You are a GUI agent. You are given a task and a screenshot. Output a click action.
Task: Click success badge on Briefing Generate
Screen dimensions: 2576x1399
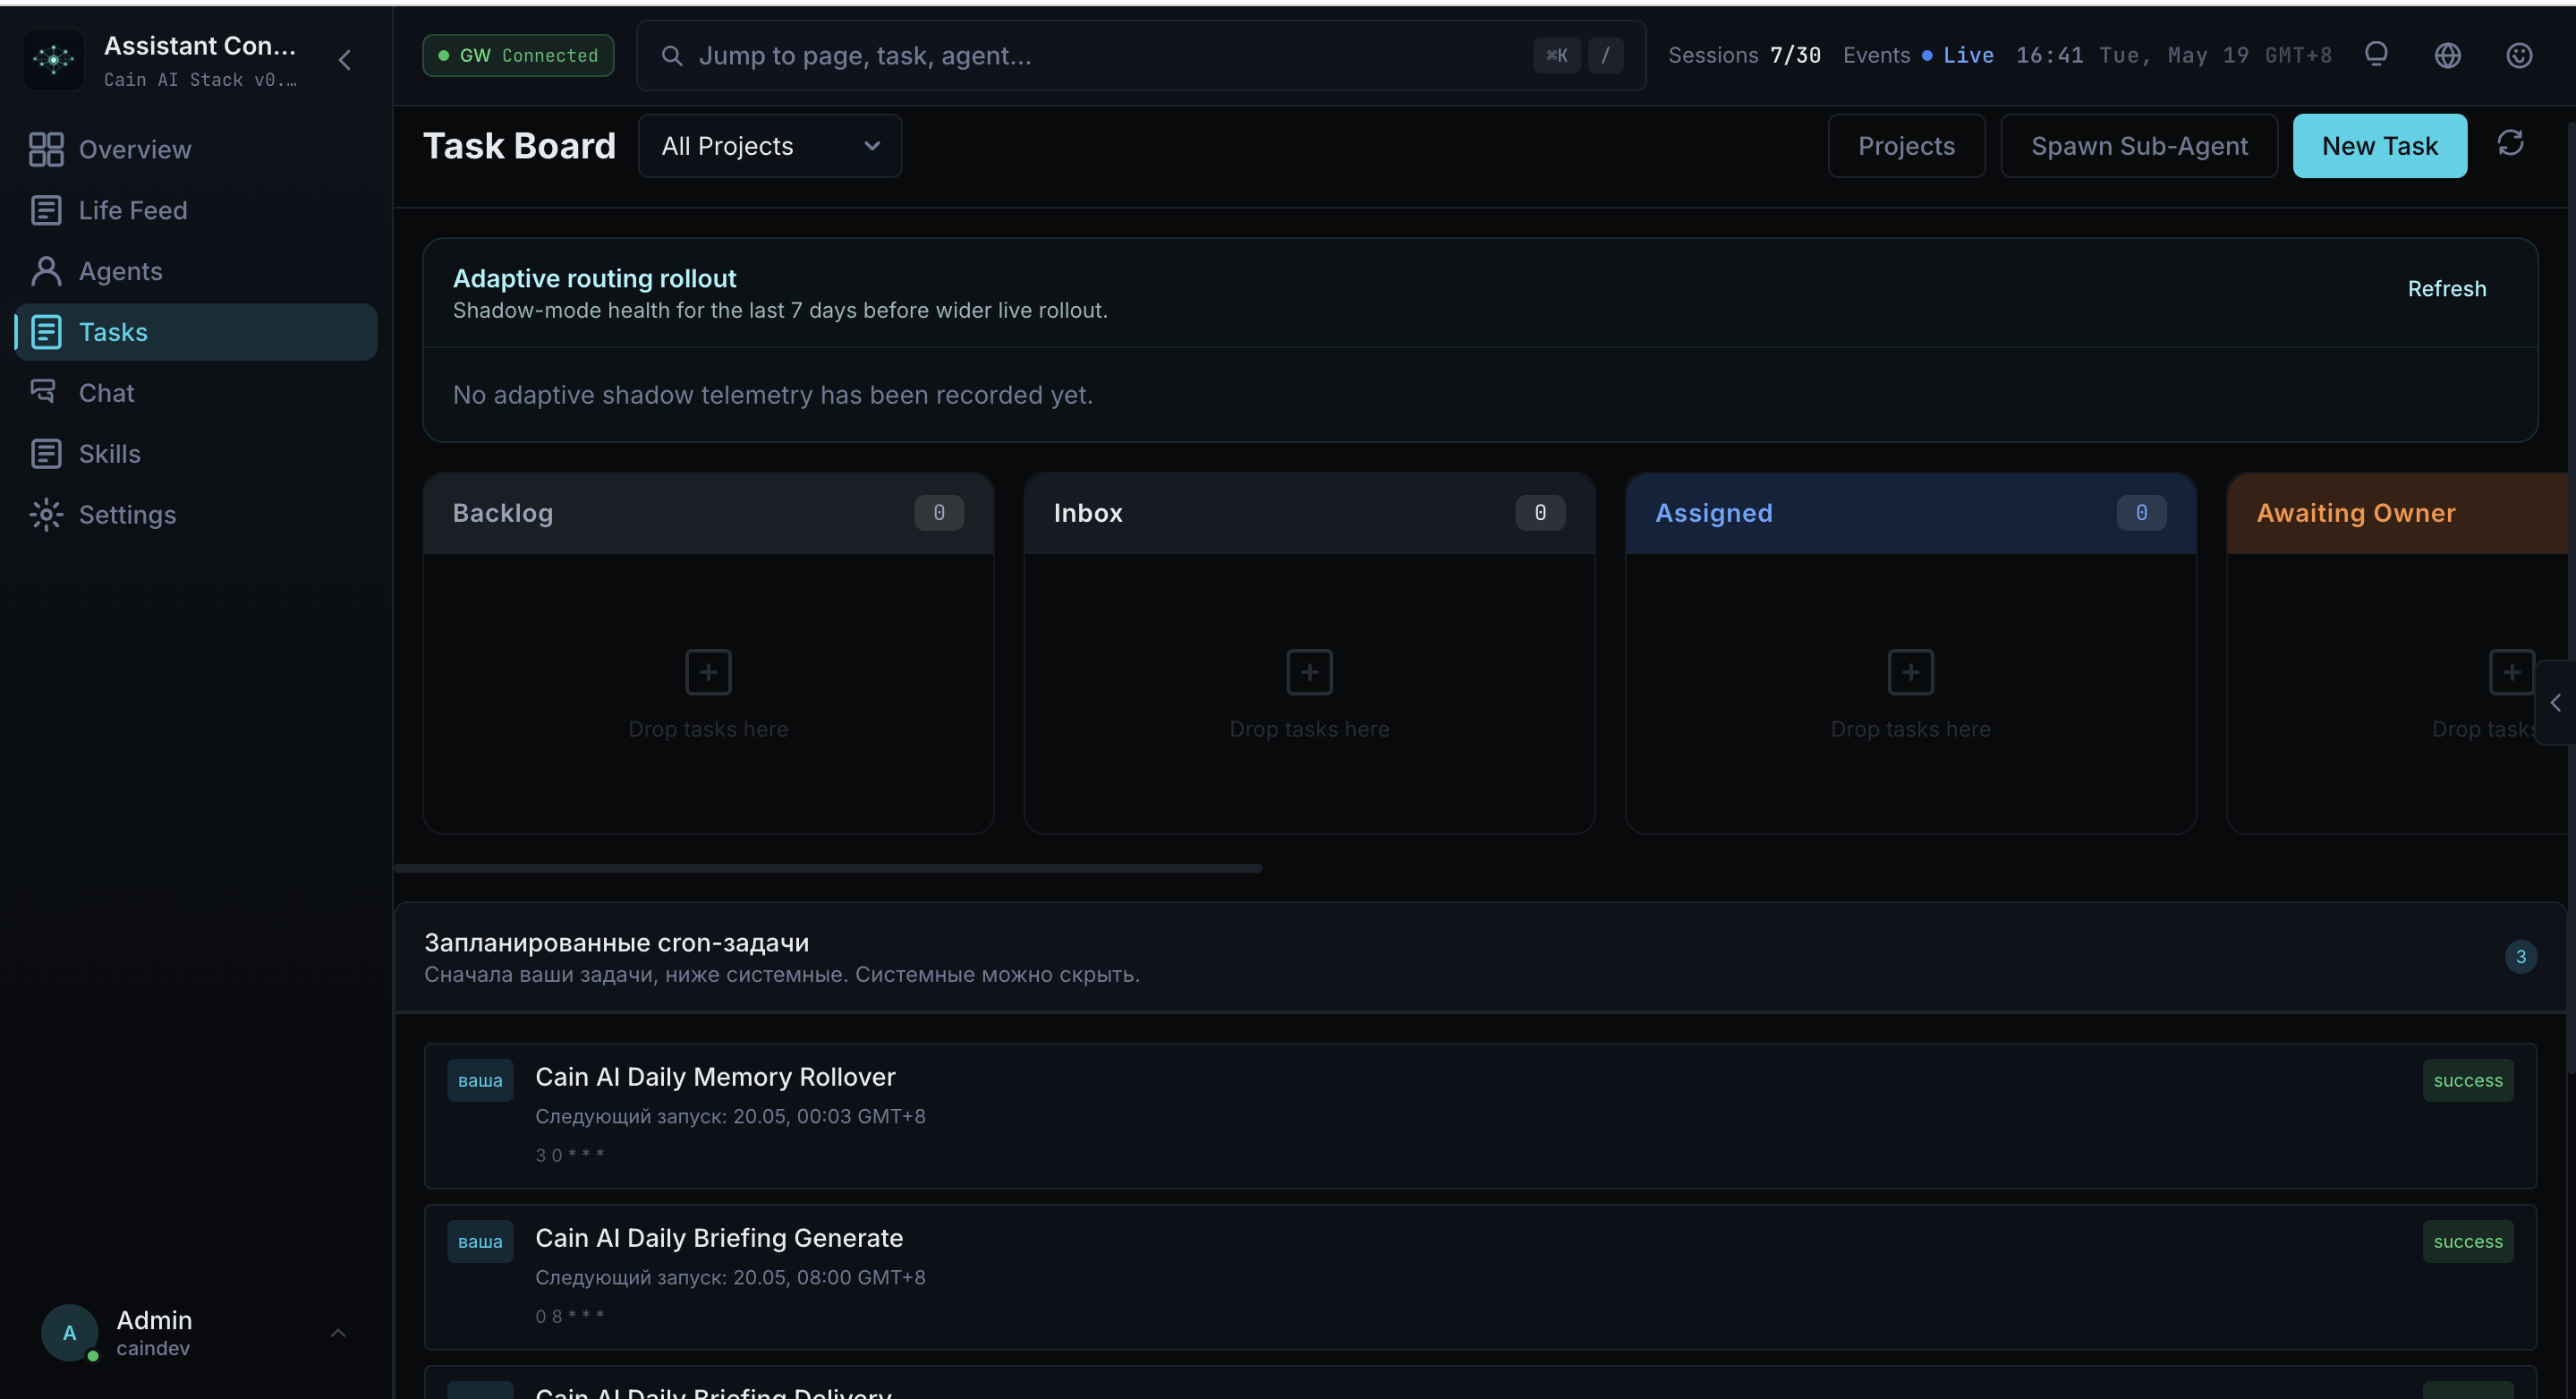[2468, 1242]
